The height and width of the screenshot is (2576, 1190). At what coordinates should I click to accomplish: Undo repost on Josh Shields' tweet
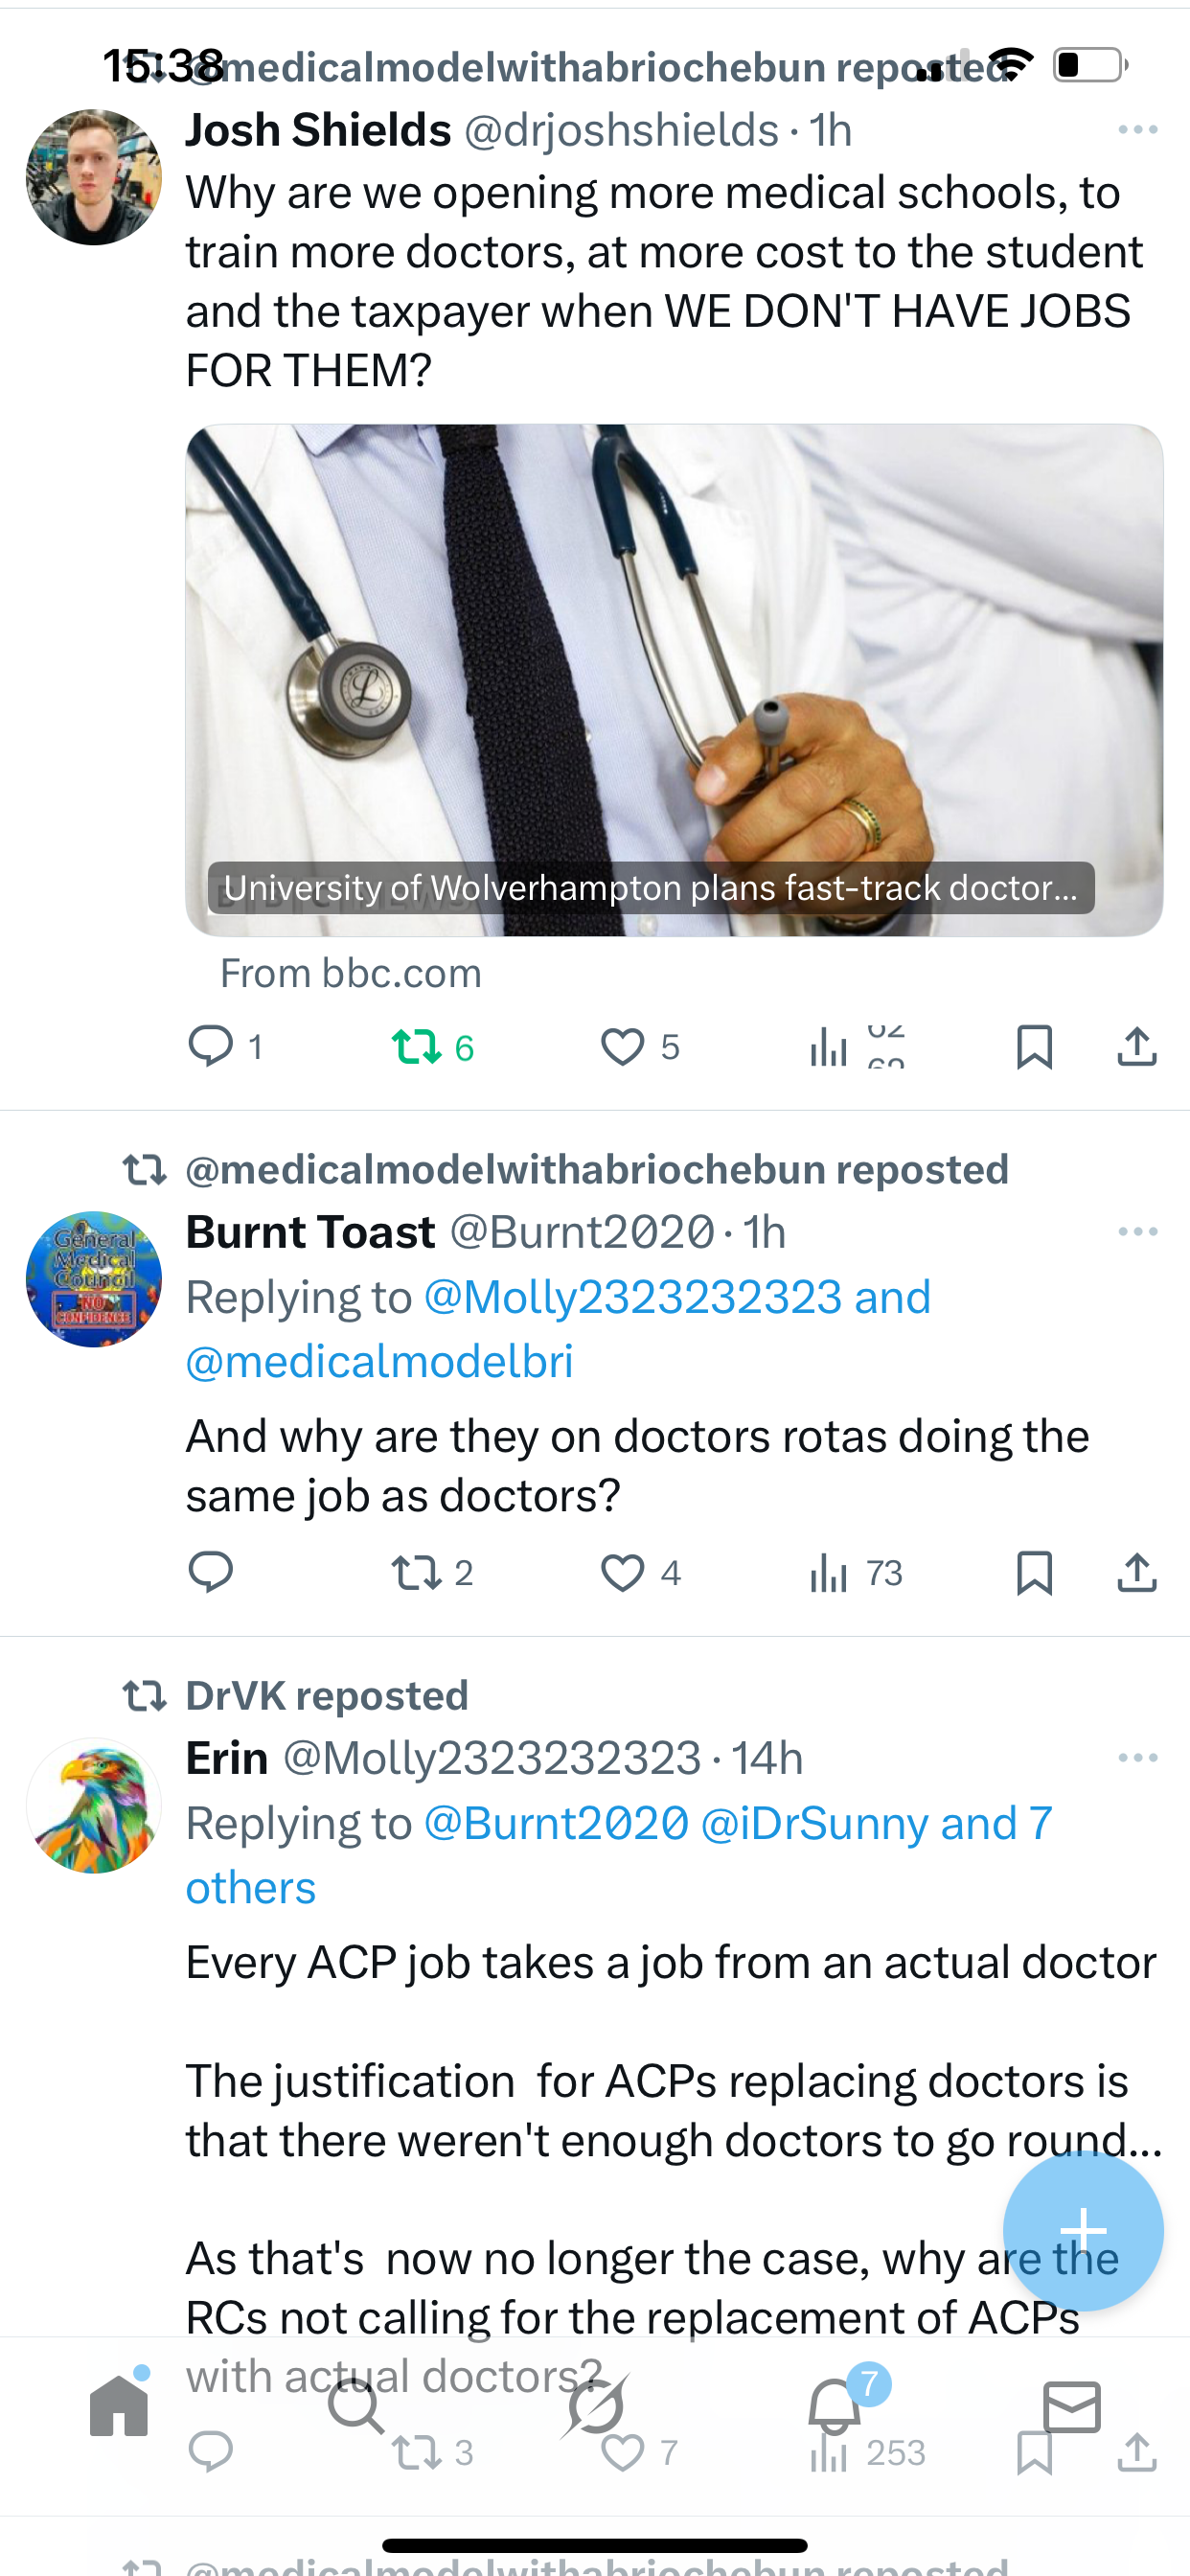tap(416, 1046)
